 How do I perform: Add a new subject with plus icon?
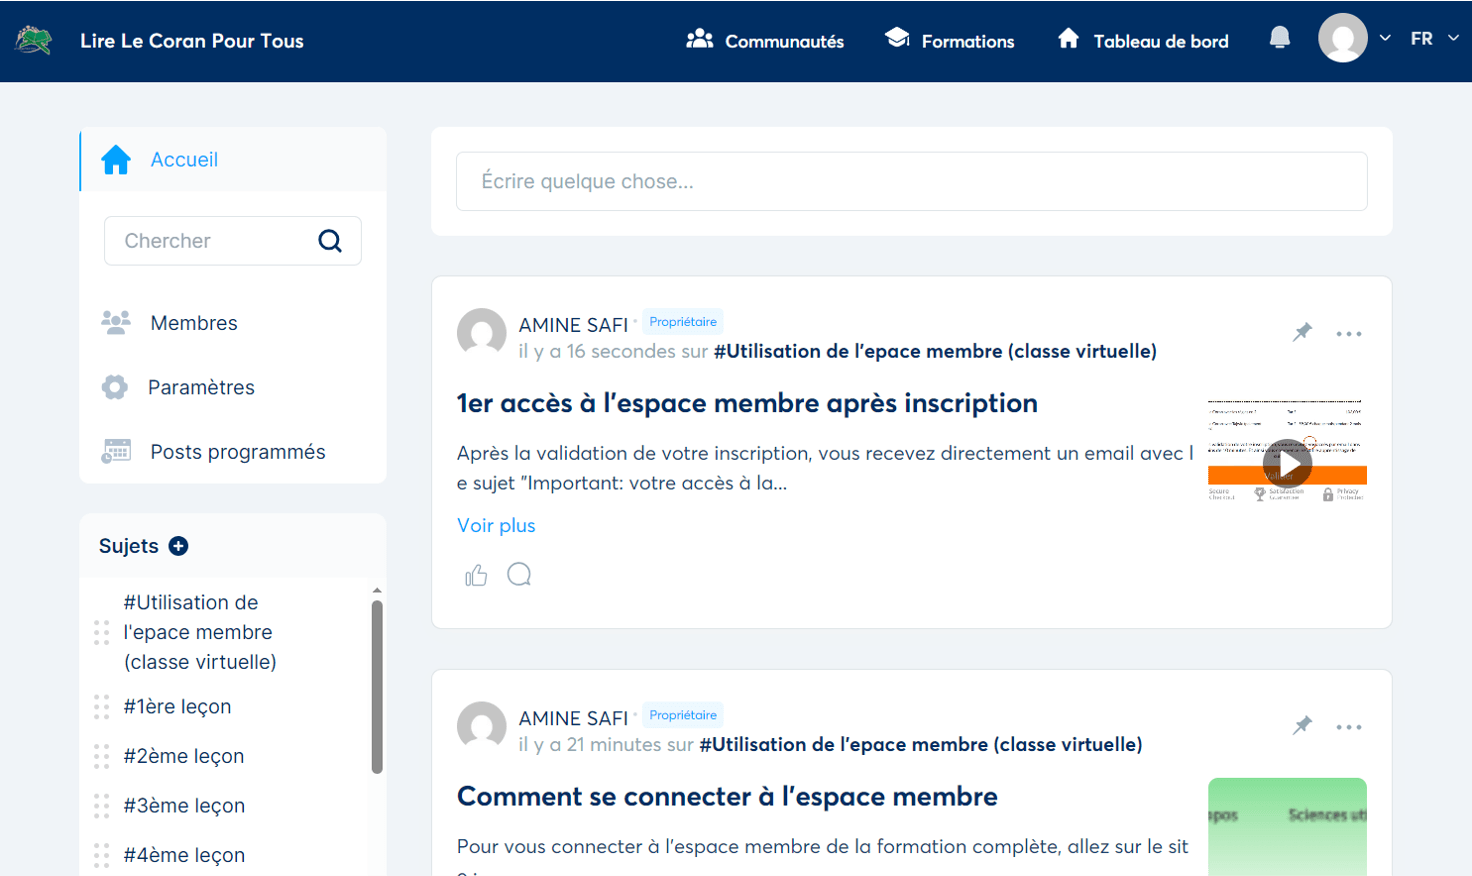(179, 546)
